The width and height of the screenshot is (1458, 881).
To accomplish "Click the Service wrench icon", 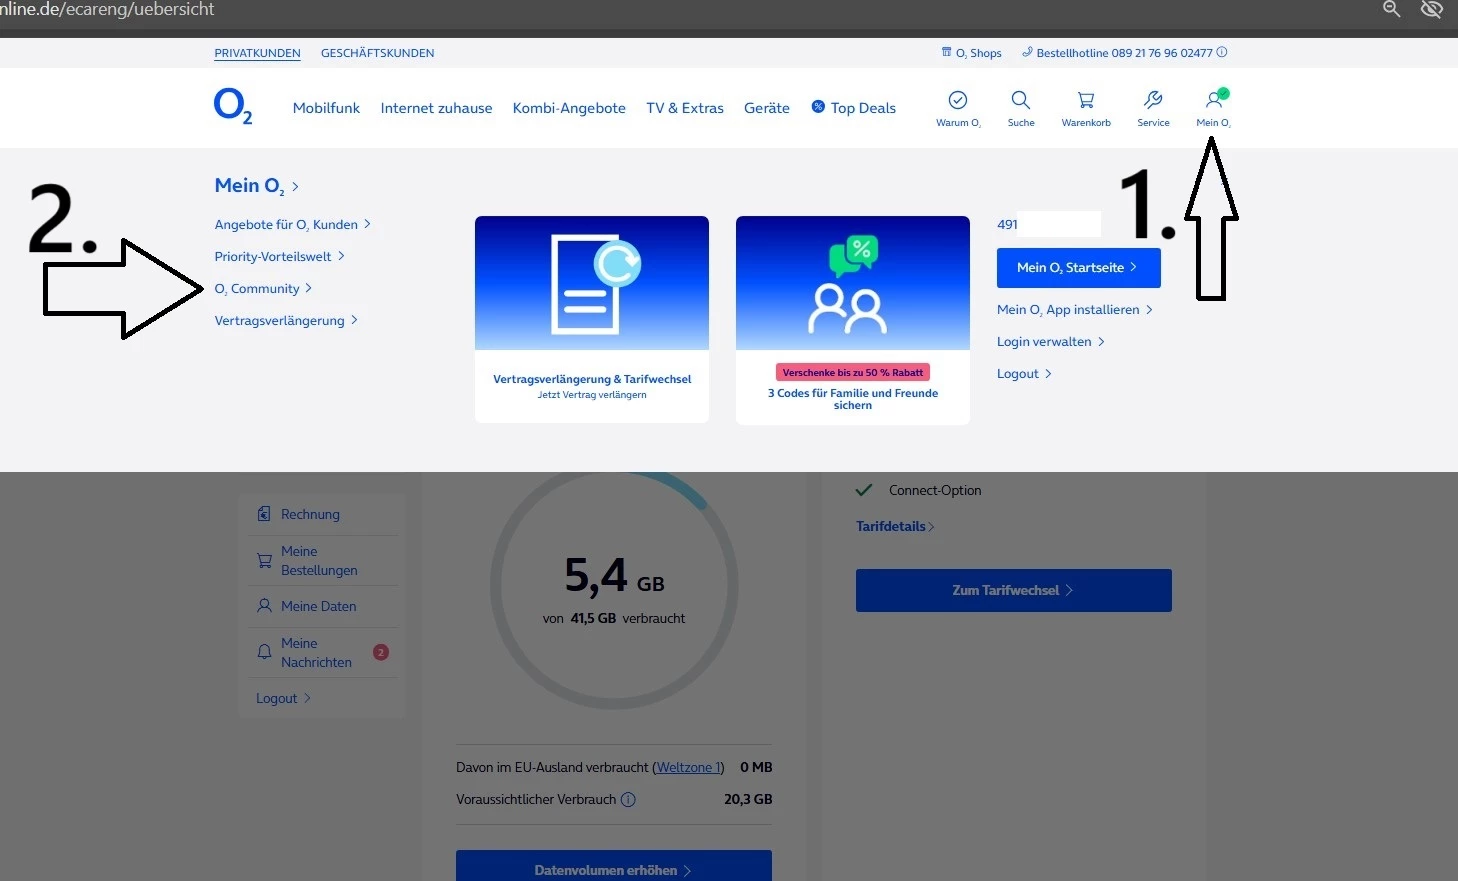I will [x=1153, y=100].
